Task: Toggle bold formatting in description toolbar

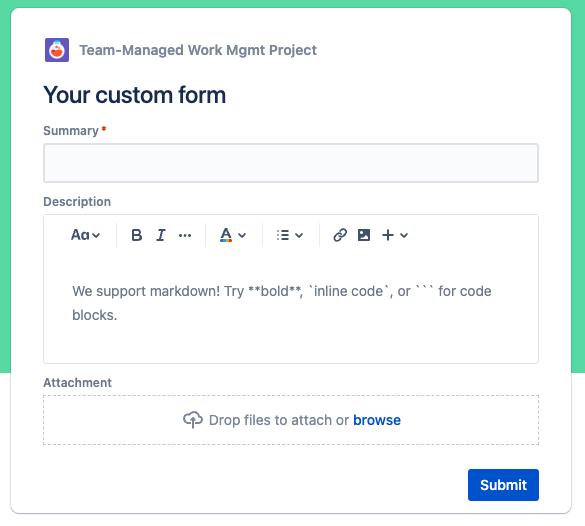Action: [137, 235]
